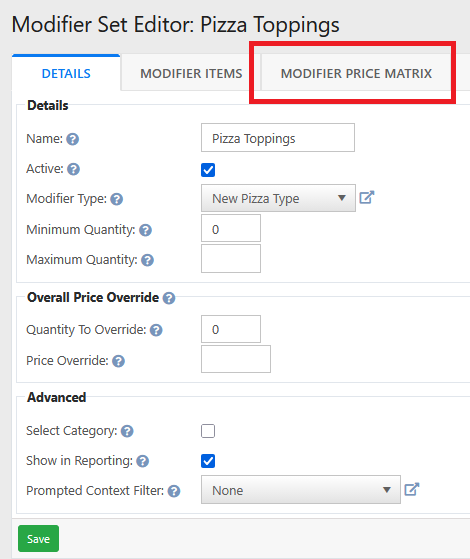The width and height of the screenshot is (470, 559).
Task: Click the Maximum Quantity field
Action: (x=231, y=258)
